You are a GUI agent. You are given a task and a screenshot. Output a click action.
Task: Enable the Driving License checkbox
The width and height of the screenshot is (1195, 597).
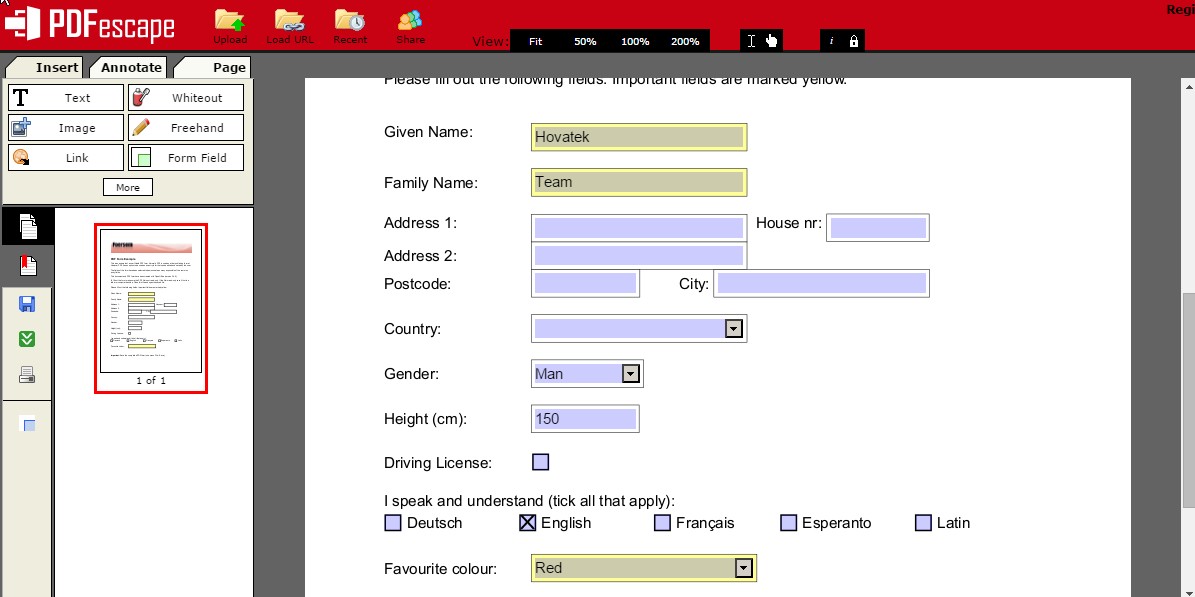pyautogui.click(x=540, y=461)
